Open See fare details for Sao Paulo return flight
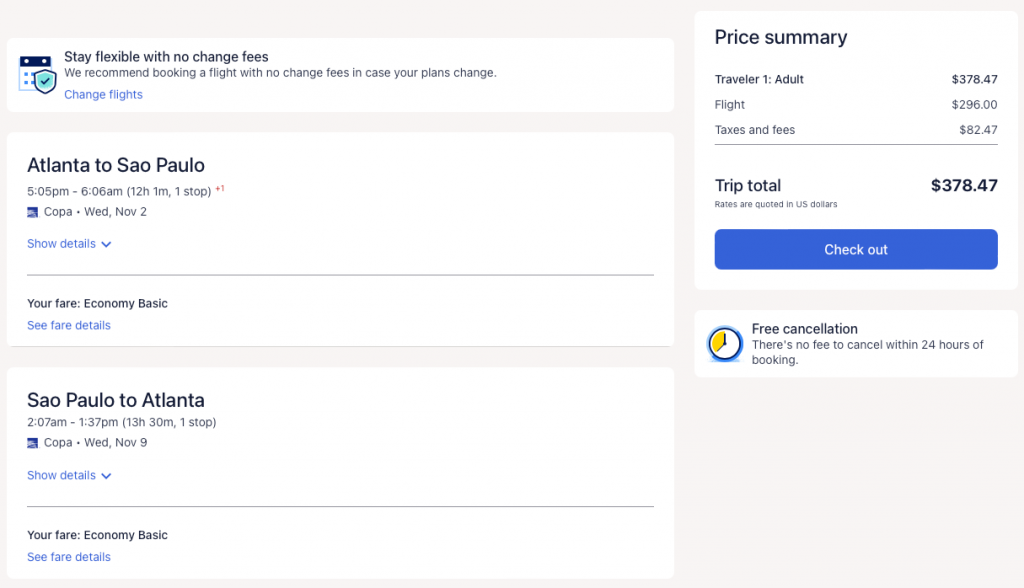The height and width of the screenshot is (588, 1024). coord(69,558)
